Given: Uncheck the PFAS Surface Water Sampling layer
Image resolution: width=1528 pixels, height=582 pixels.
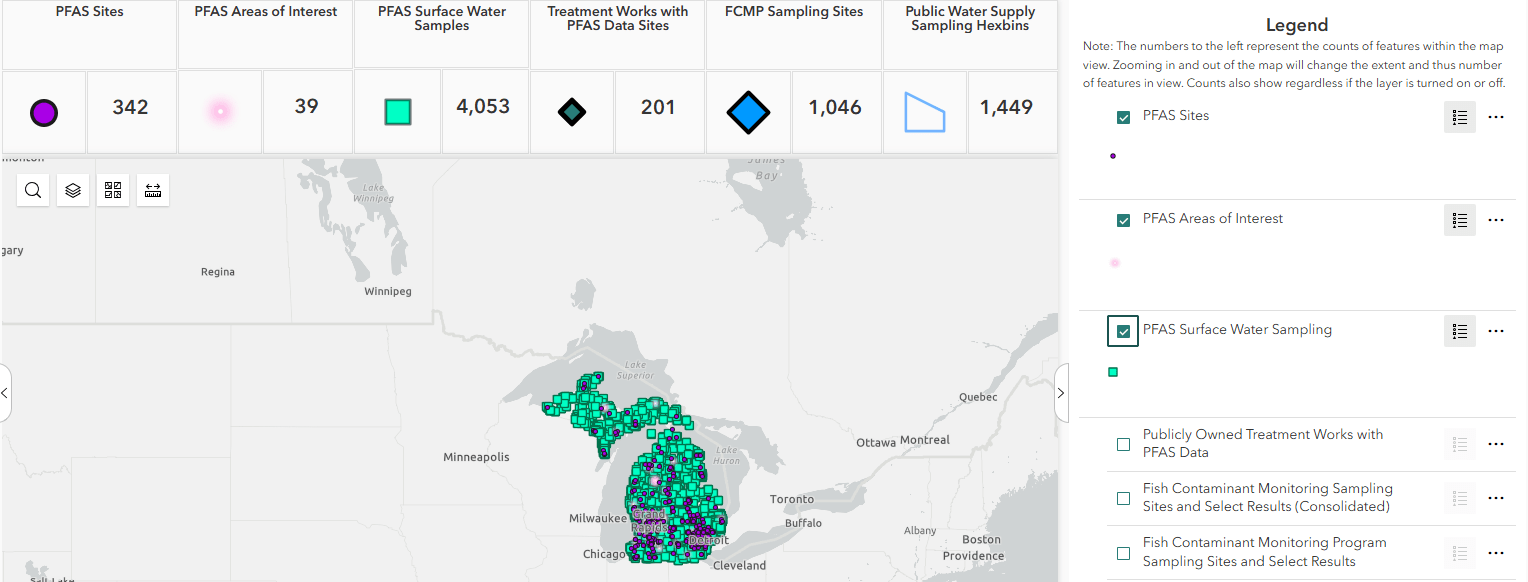Looking at the screenshot, I should pyautogui.click(x=1124, y=331).
